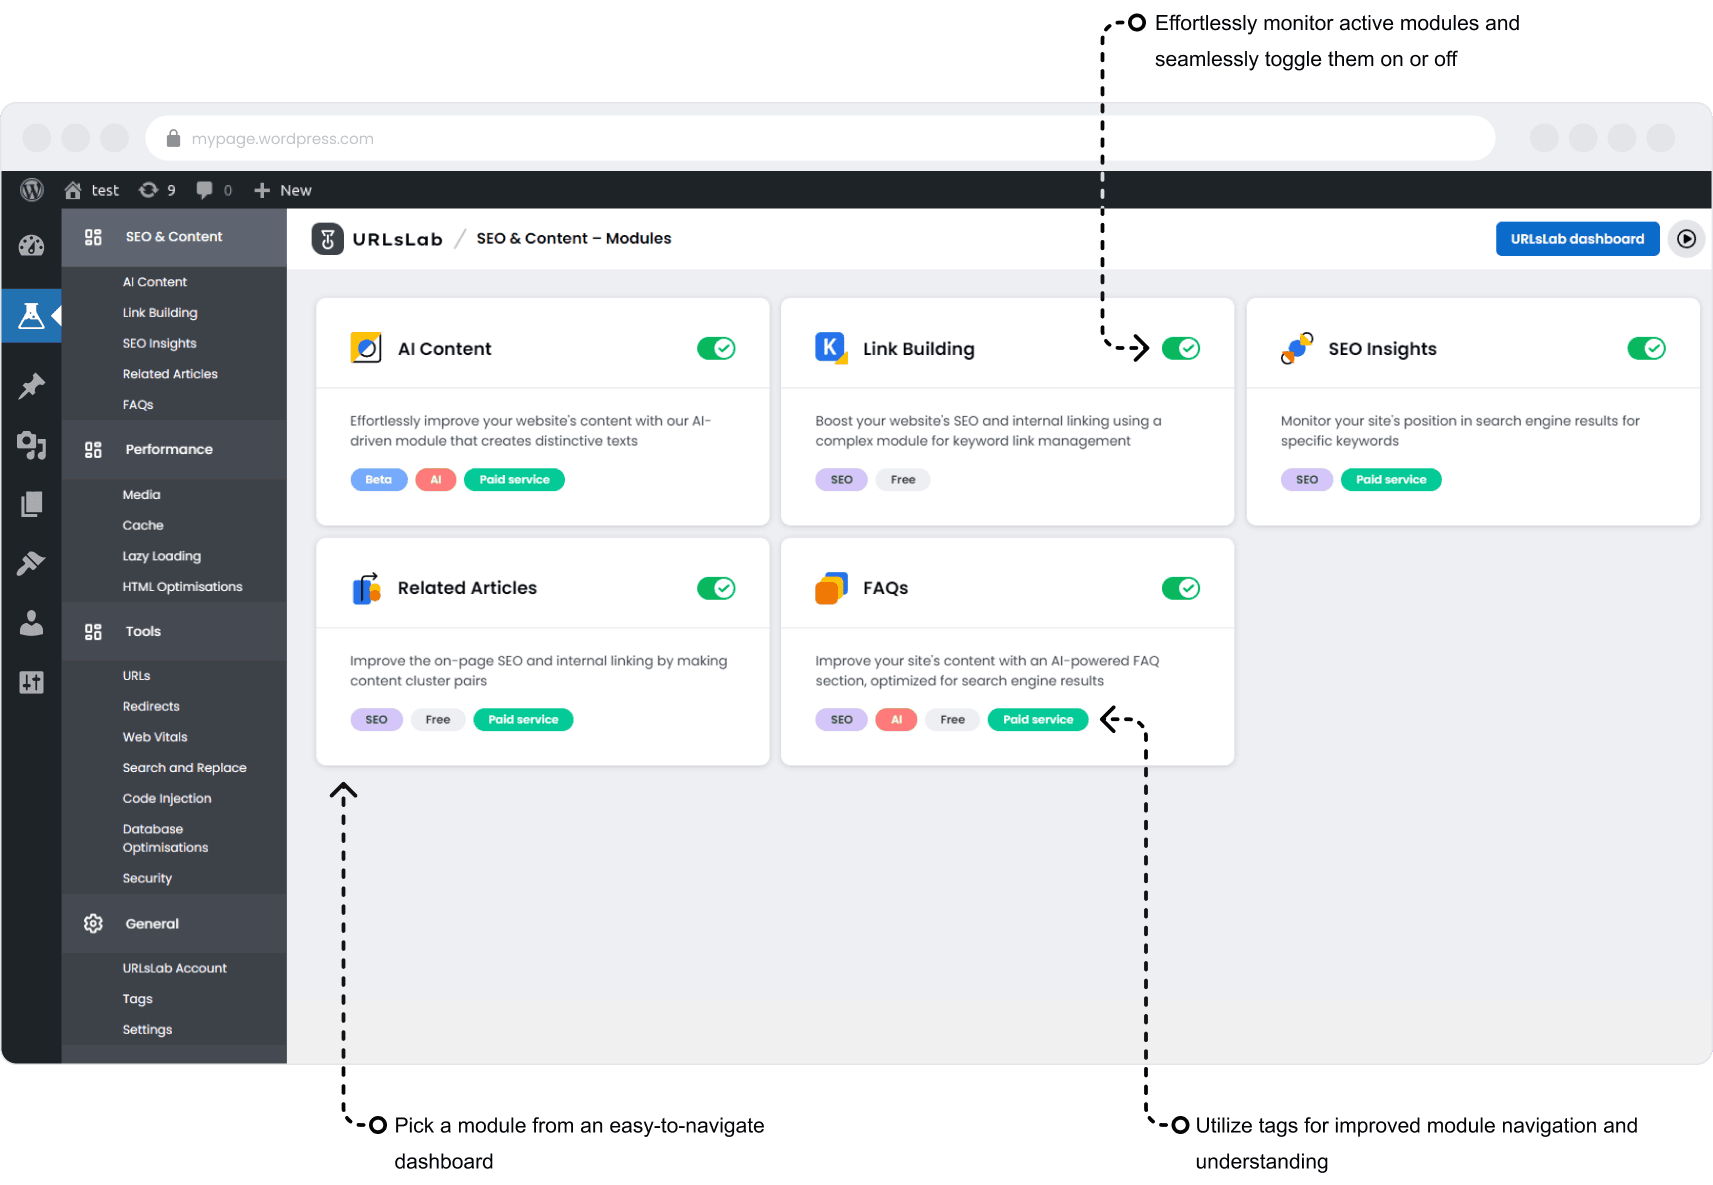The image size is (1713, 1185).
Task: Open HTML Optimisations in the sidebar
Action: [x=182, y=587]
